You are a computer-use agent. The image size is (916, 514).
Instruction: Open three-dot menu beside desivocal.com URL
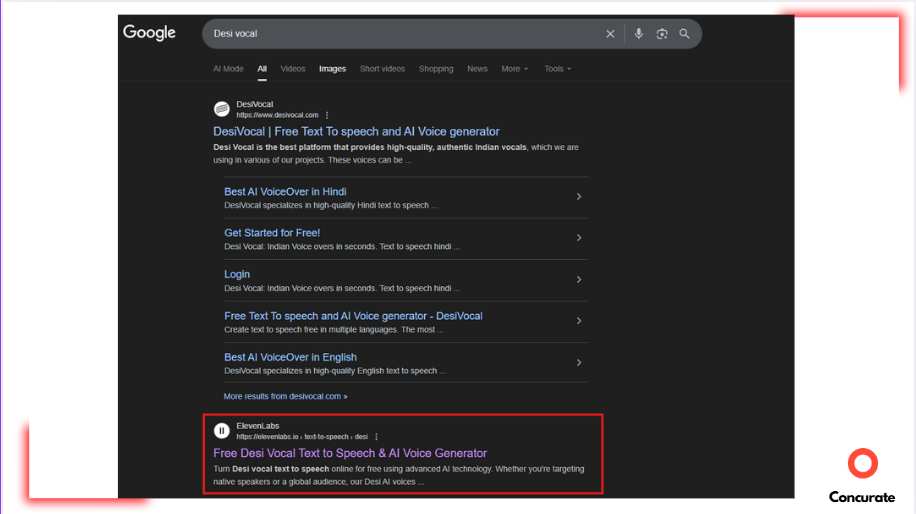coord(327,115)
